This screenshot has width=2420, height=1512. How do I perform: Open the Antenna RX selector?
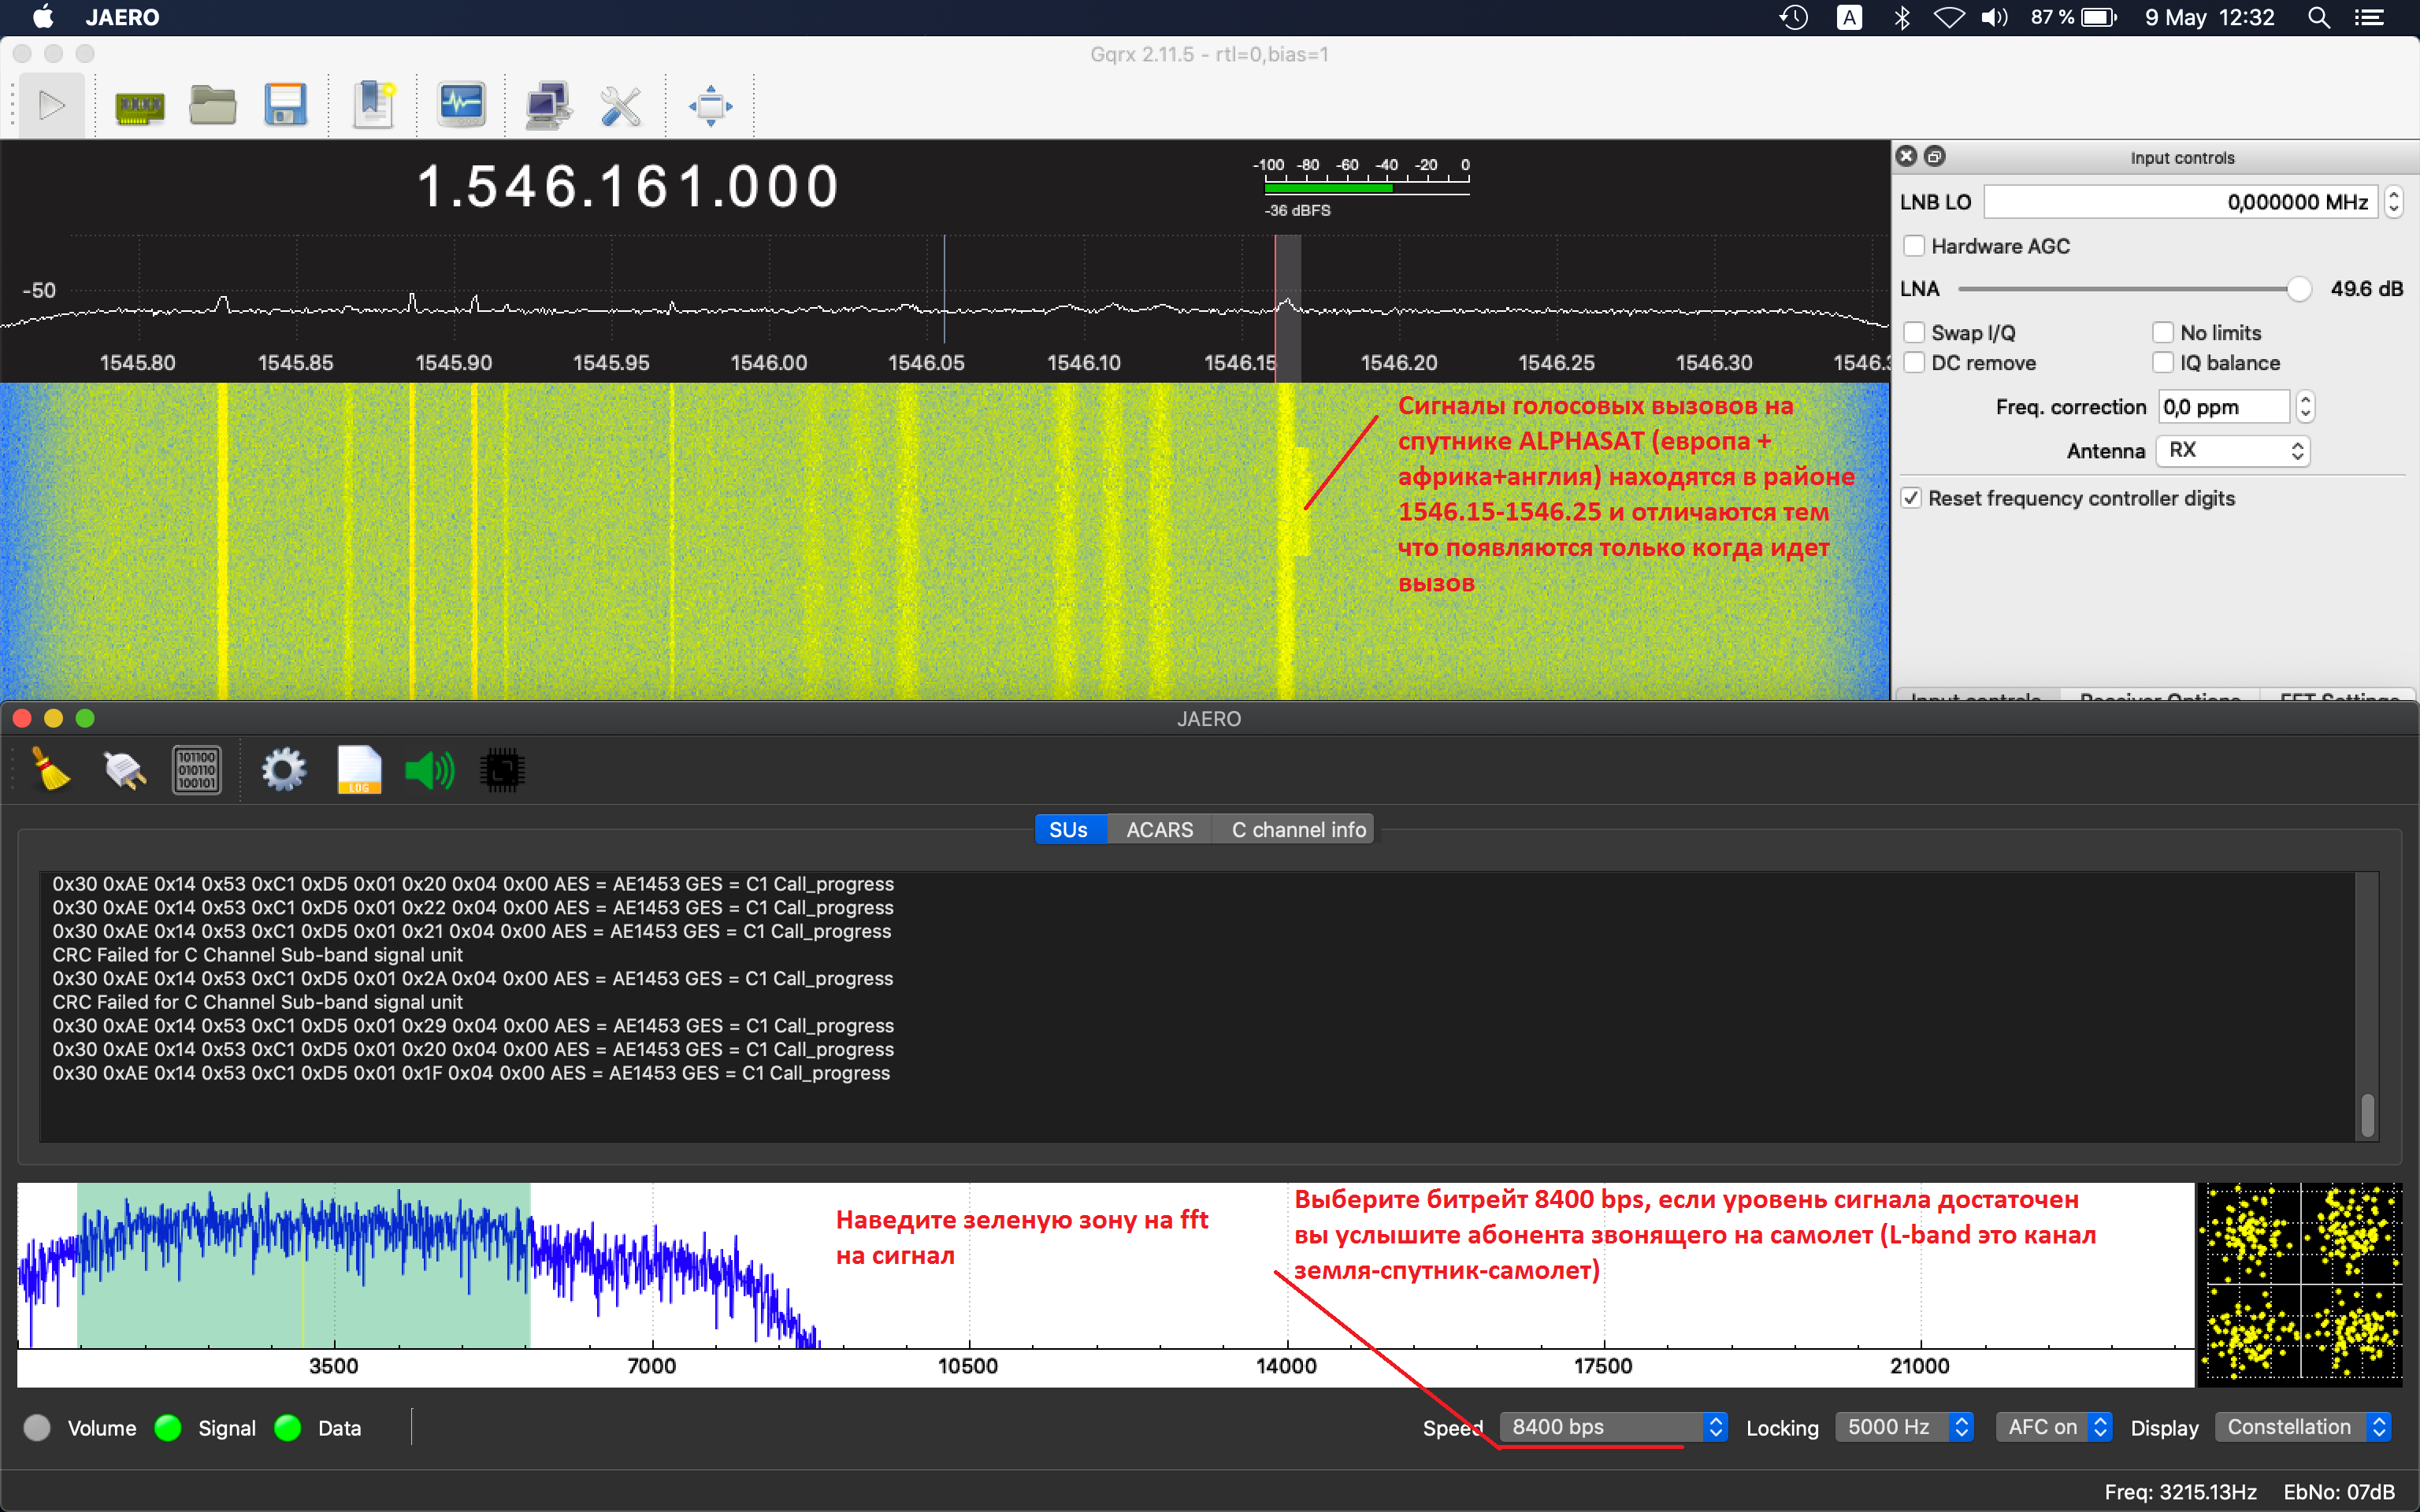click(2232, 451)
